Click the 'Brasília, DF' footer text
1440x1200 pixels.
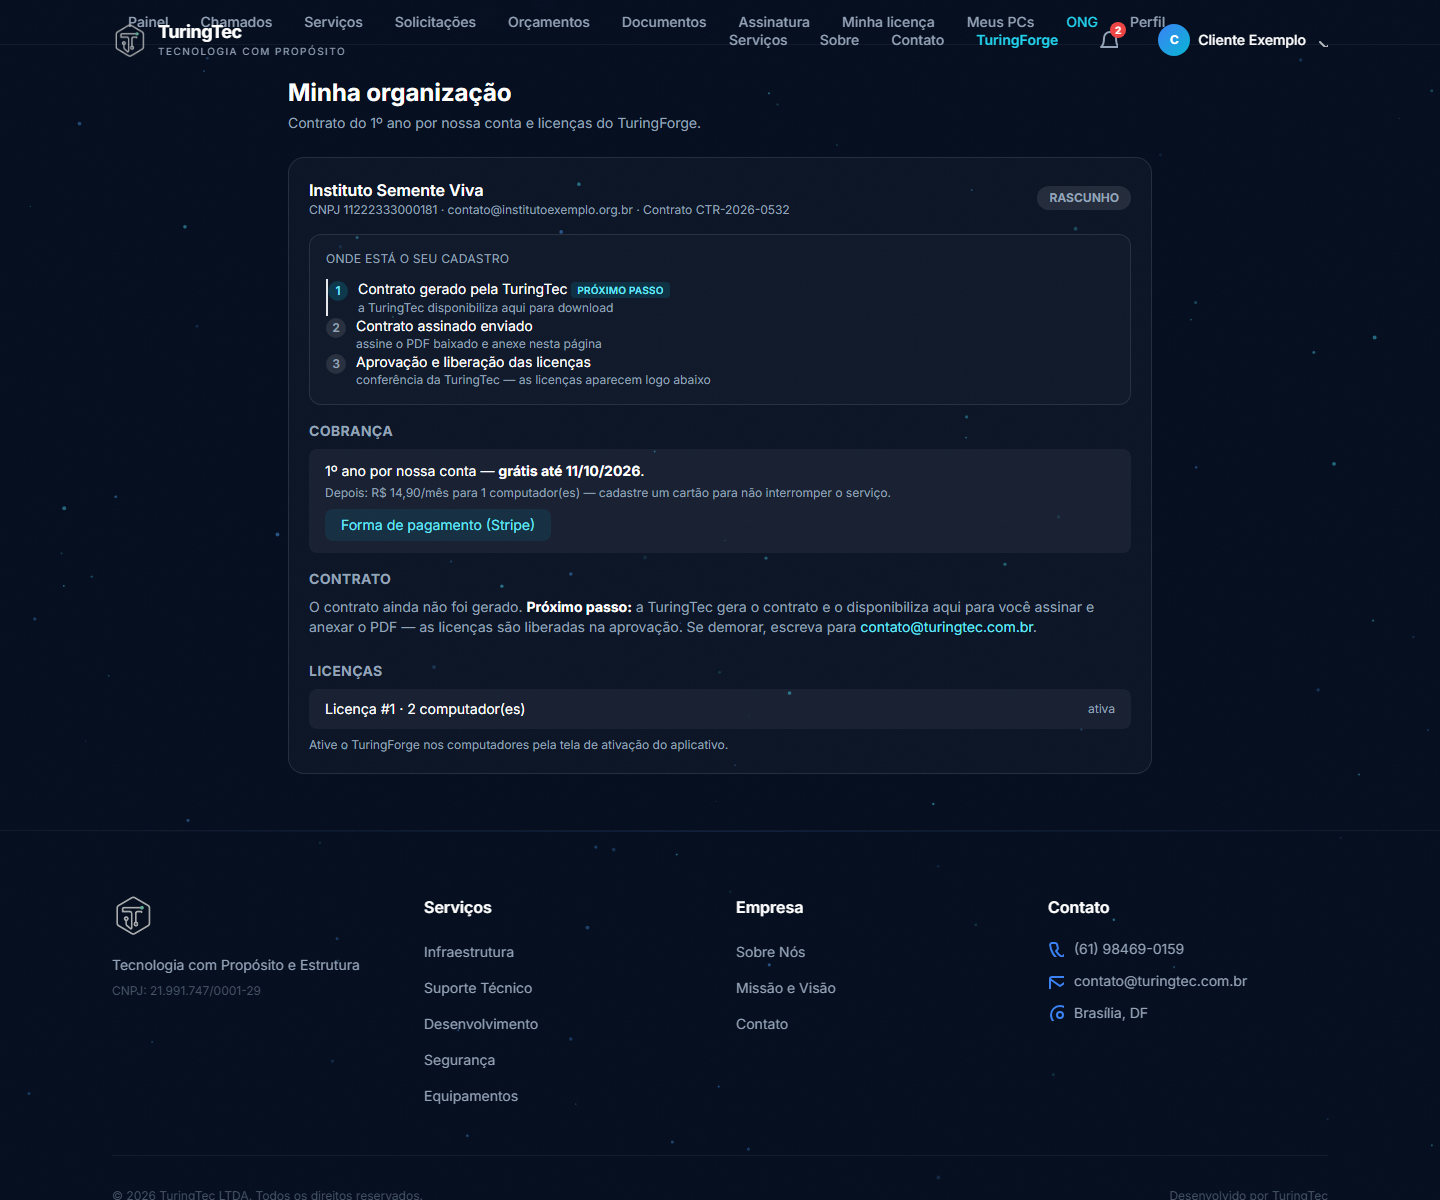click(x=1111, y=1013)
